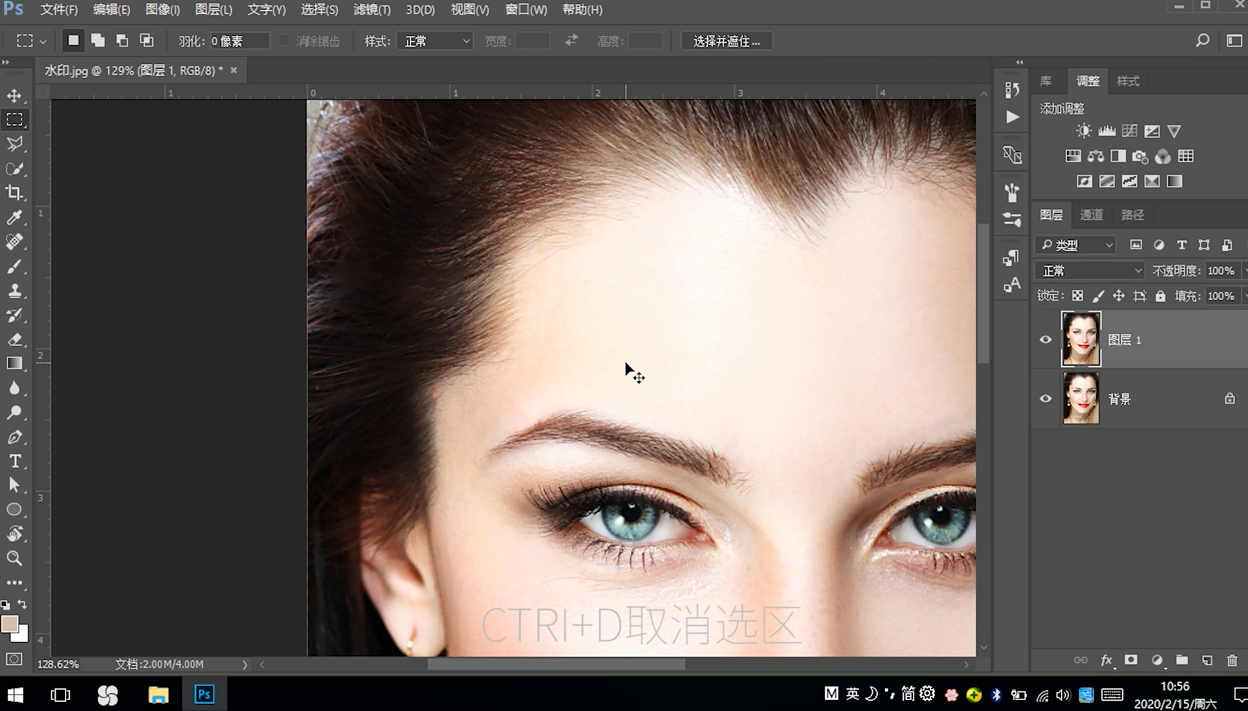Select the Eraser tool
1248x711 pixels.
click(x=14, y=339)
